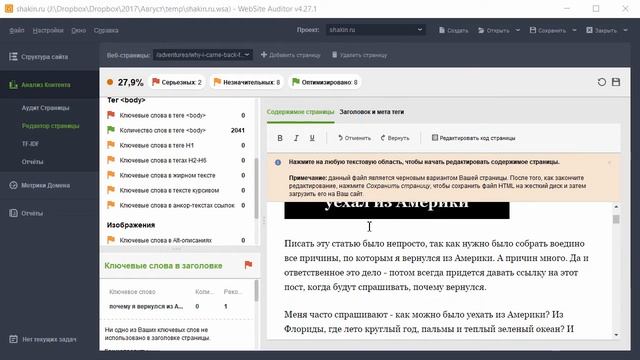640x360 pixels.
Task: Click Ключевые слова в заголовке panel title
Action: coord(163,266)
